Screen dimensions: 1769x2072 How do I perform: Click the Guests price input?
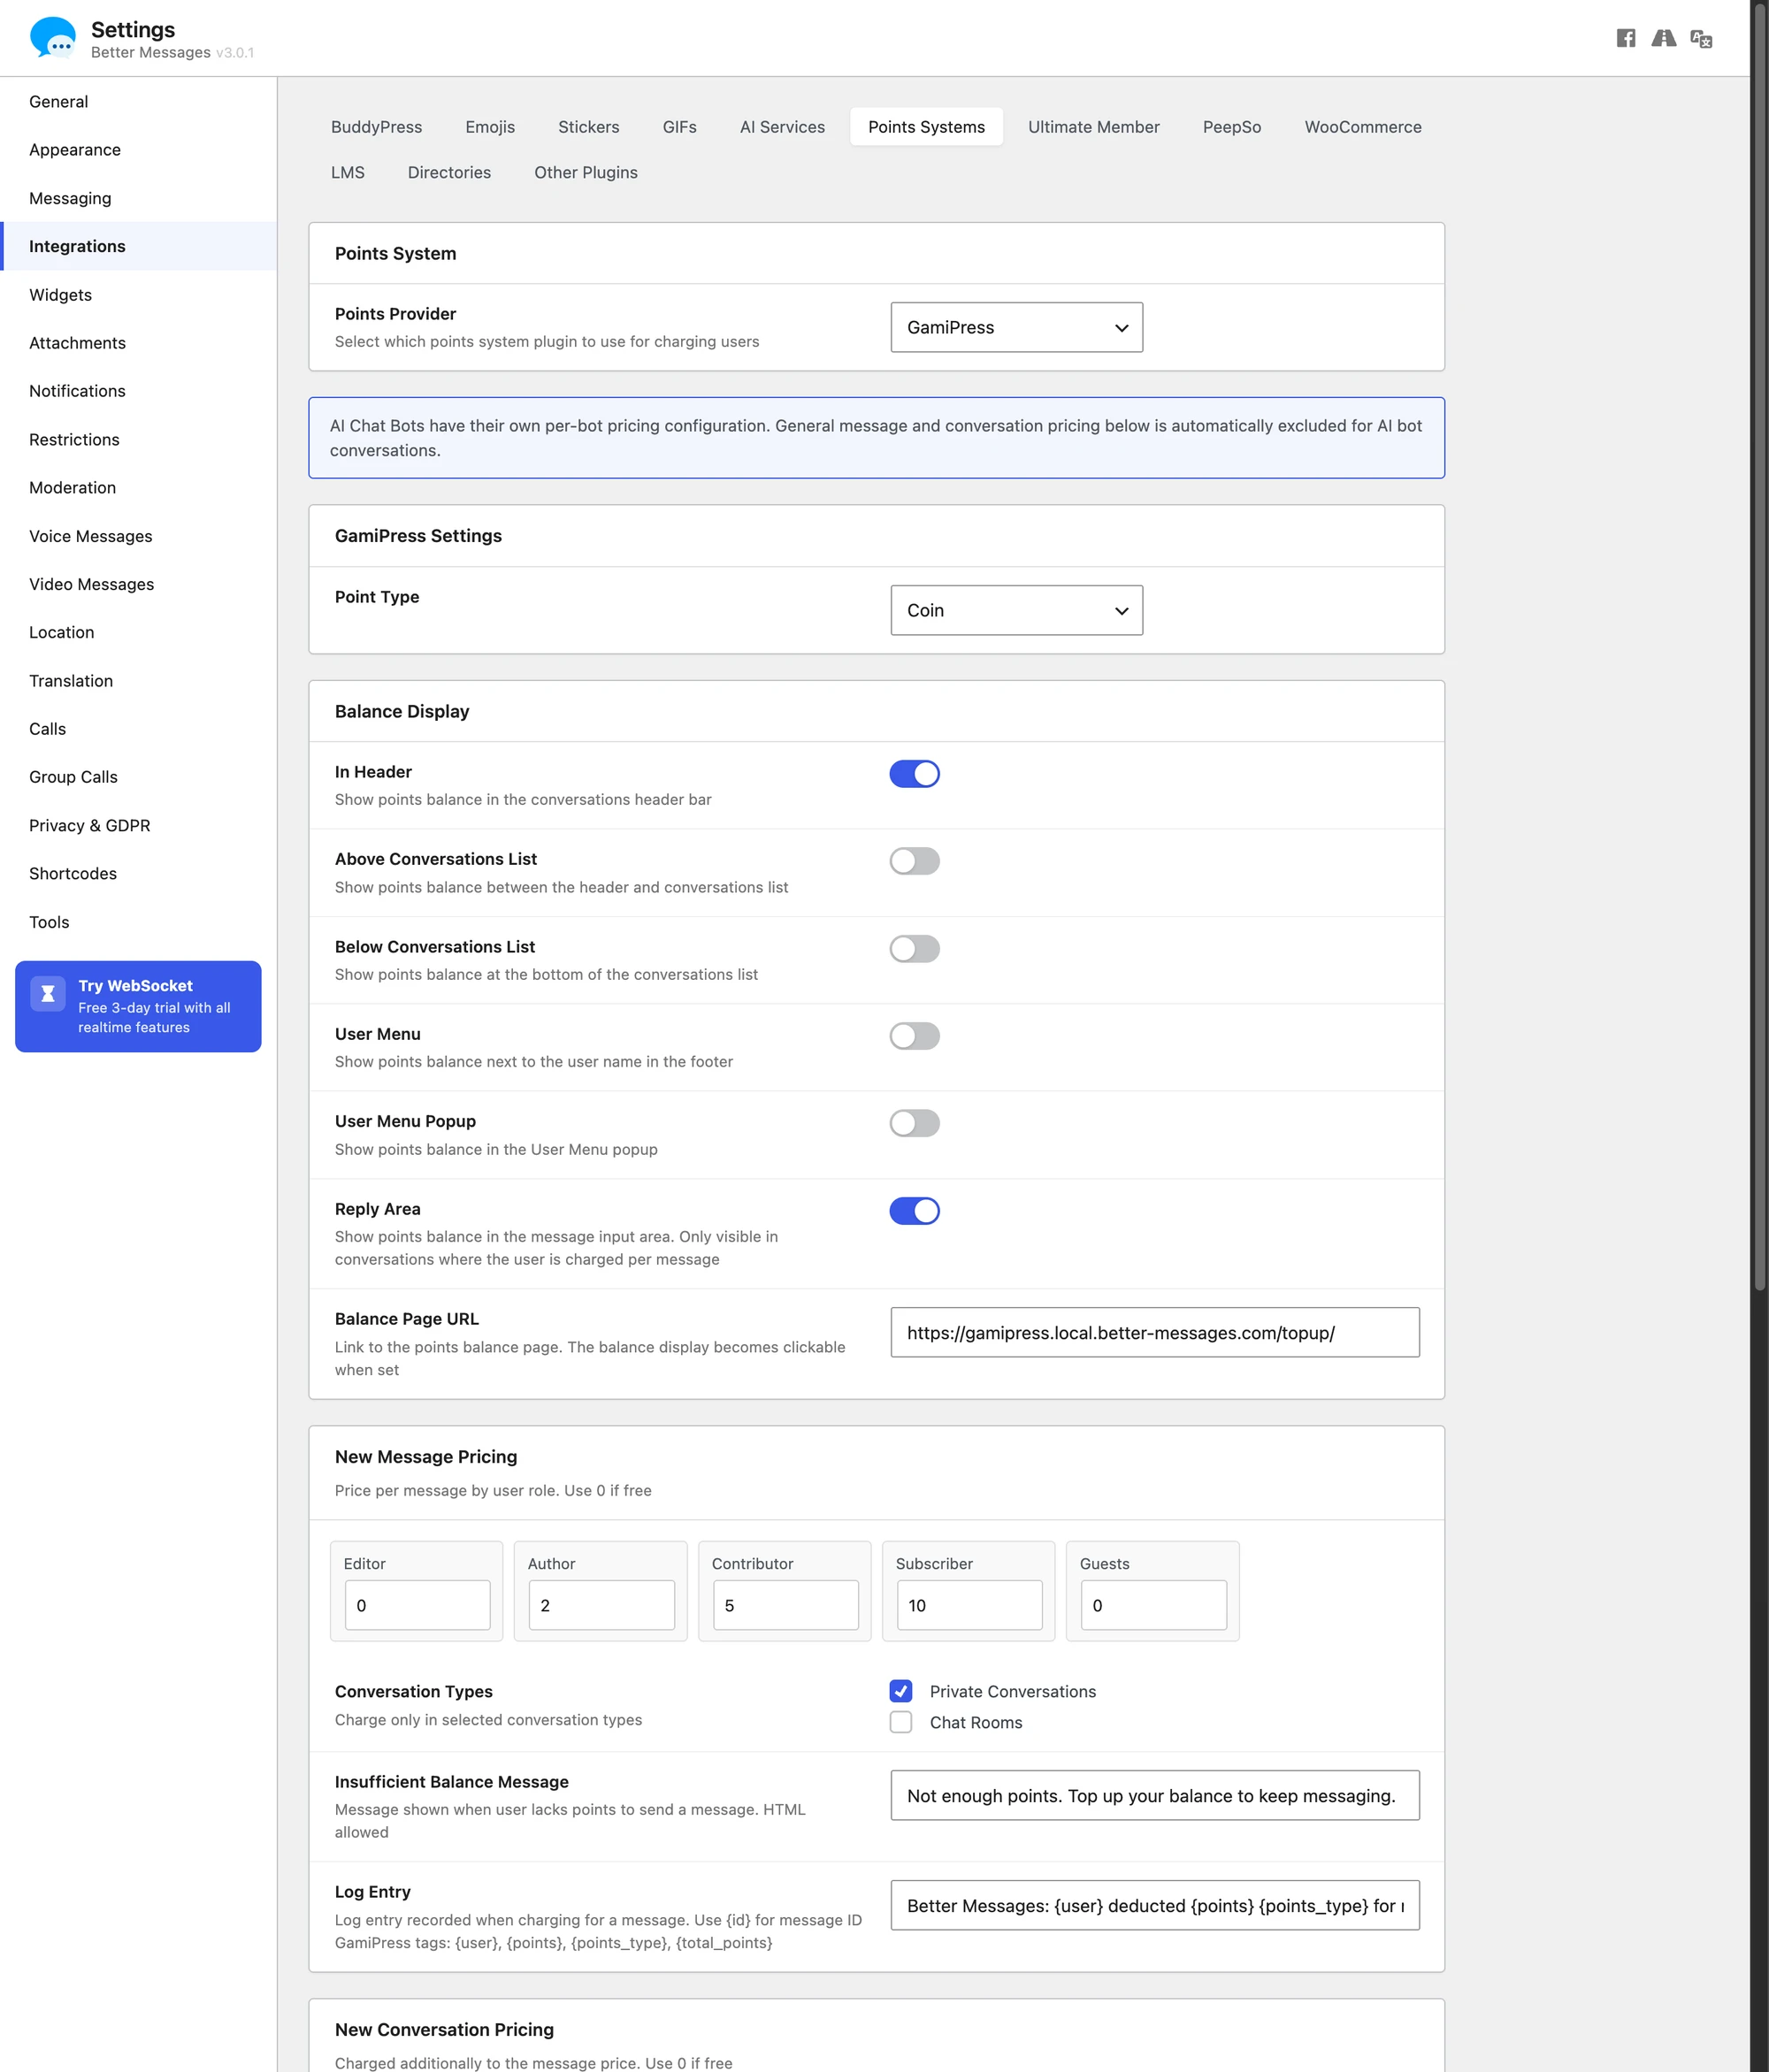1153,1605
